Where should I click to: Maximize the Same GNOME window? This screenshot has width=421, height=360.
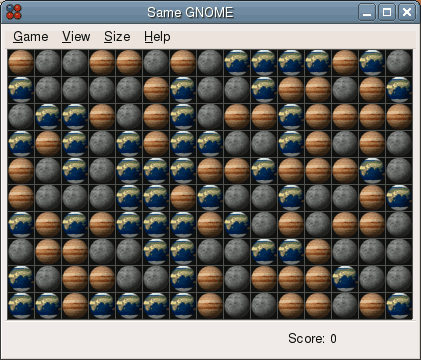tap(387, 12)
